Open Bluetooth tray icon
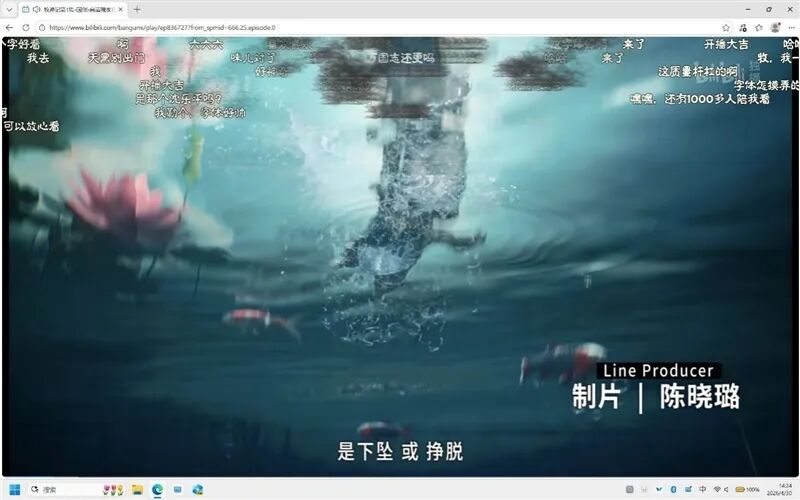The height and width of the screenshot is (500, 800). 673,489
